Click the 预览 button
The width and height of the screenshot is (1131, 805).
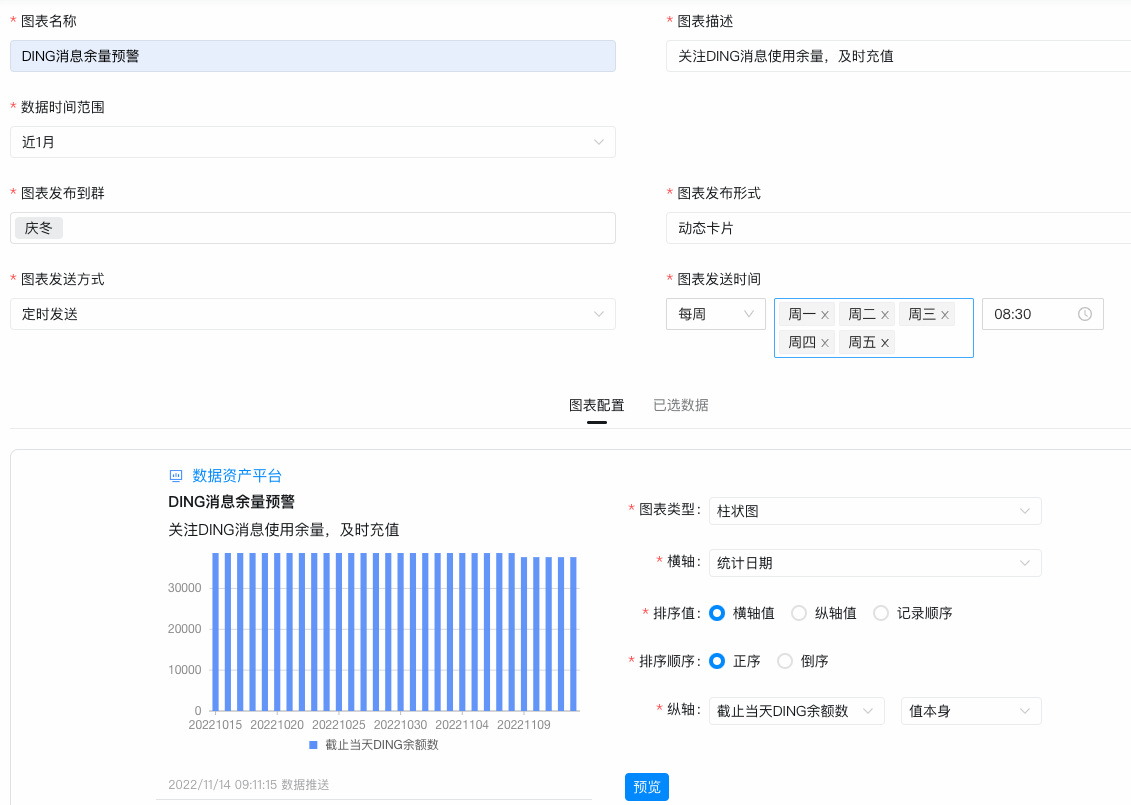click(x=647, y=787)
